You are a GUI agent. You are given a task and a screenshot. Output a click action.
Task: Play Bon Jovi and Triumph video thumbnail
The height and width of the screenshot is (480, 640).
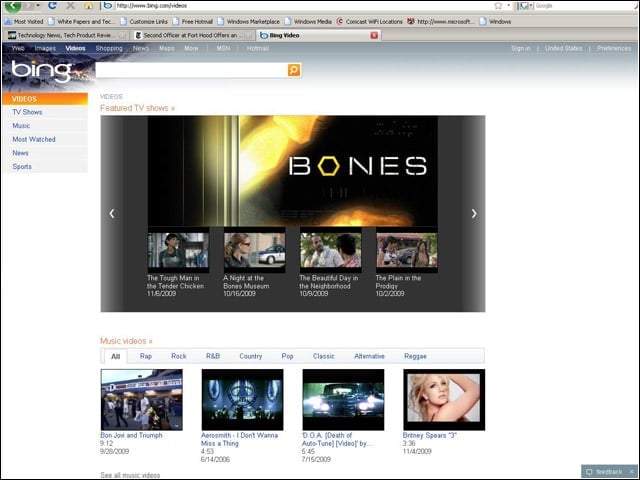pos(142,400)
